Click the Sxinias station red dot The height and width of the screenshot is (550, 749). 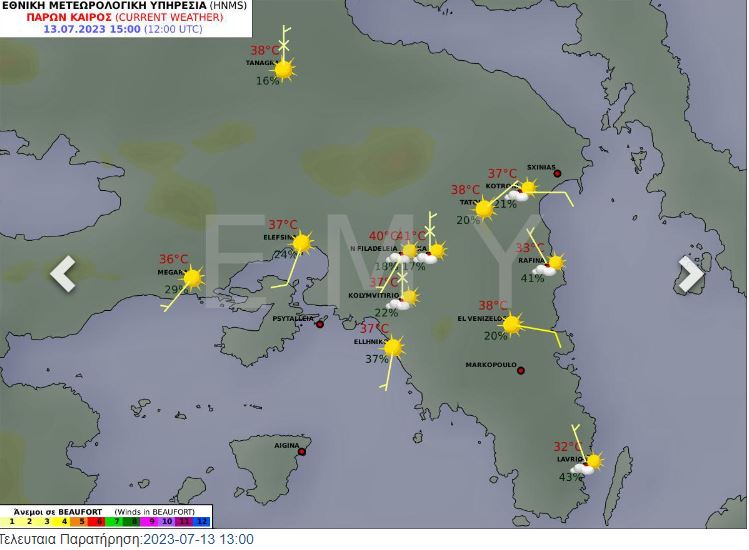tap(558, 174)
